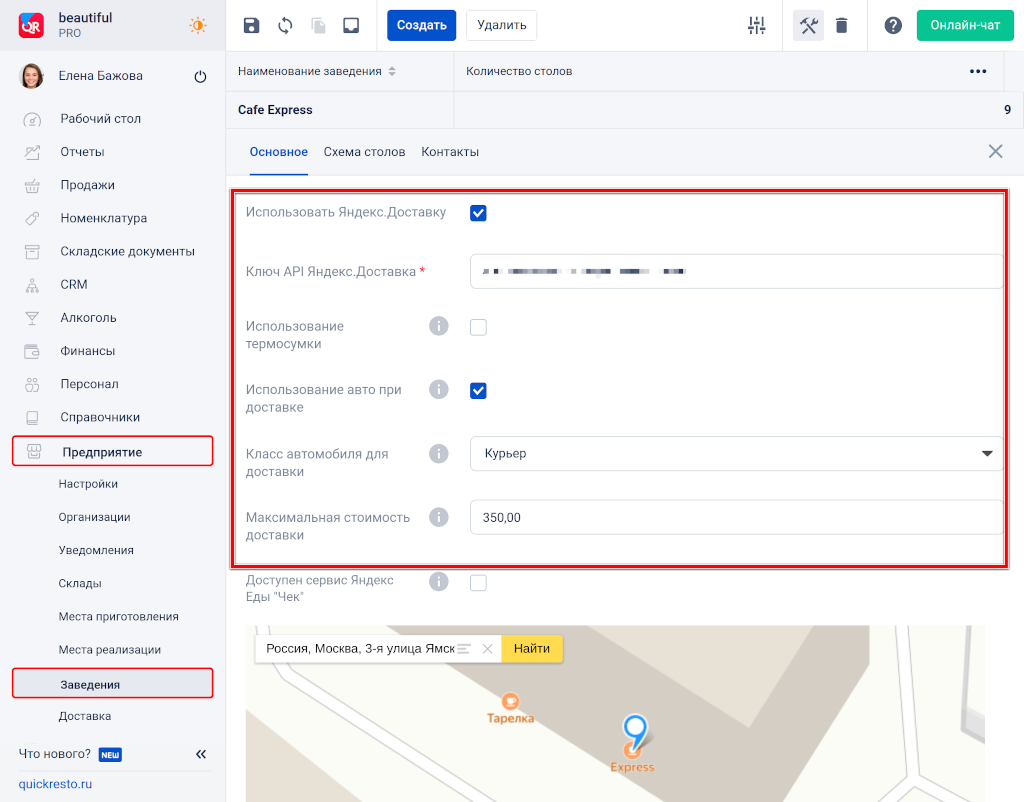Uncheck Использовать Яндекс.Доставку checkbox

pos(478,213)
